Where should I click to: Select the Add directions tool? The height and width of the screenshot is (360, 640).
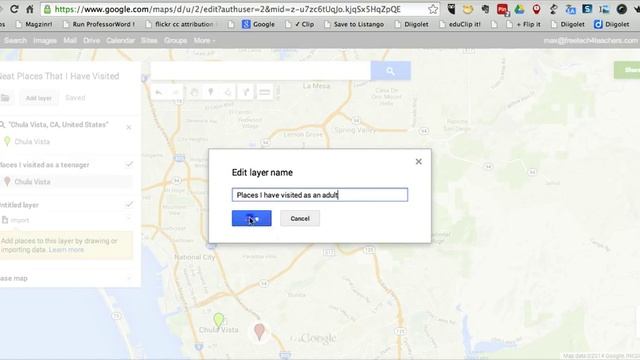(246, 93)
